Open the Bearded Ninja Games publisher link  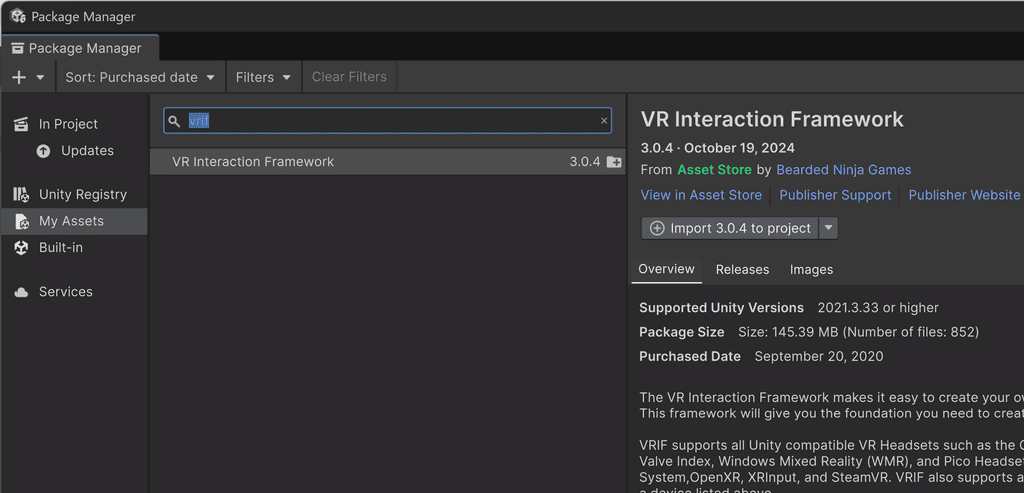click(844, 170)
